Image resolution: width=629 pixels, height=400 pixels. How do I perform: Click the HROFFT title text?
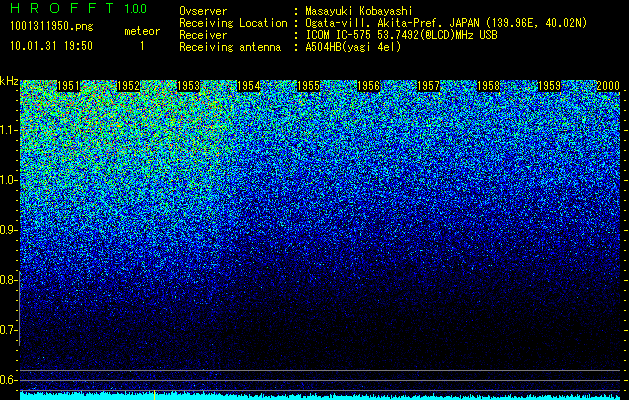(62, 8)
